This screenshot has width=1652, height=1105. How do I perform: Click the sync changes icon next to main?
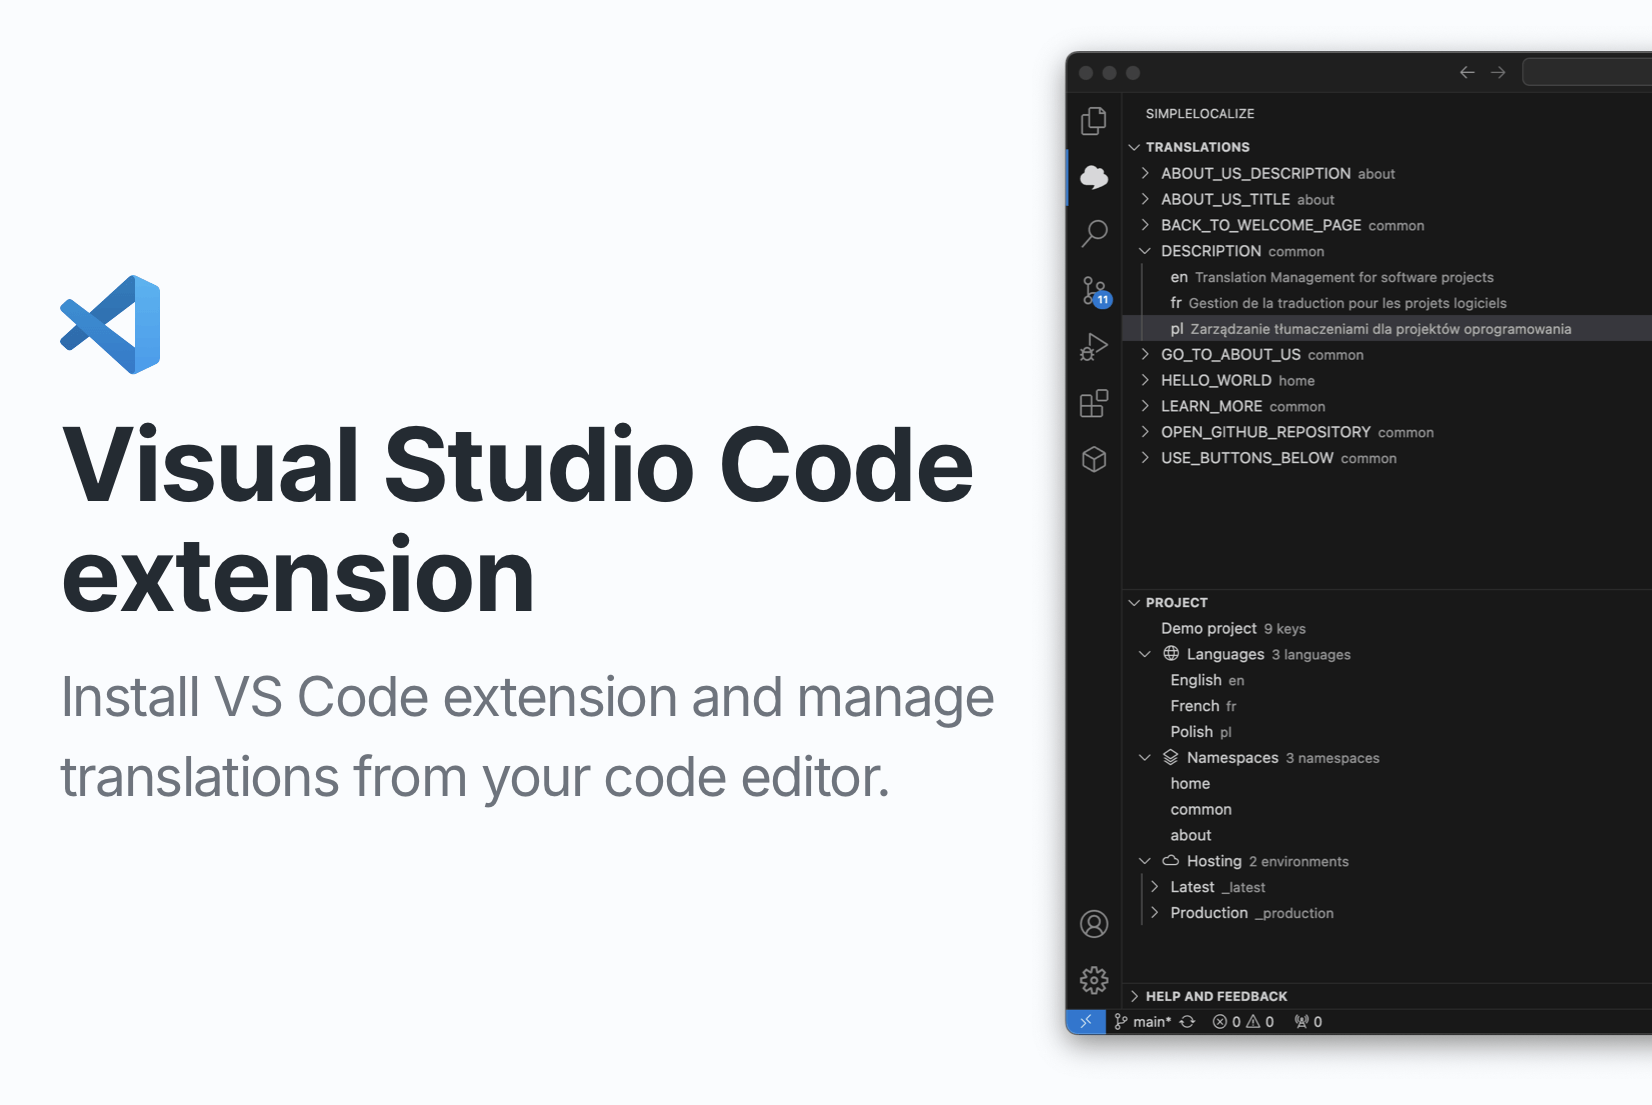pyautogui.click(x=1187, y=1021)
